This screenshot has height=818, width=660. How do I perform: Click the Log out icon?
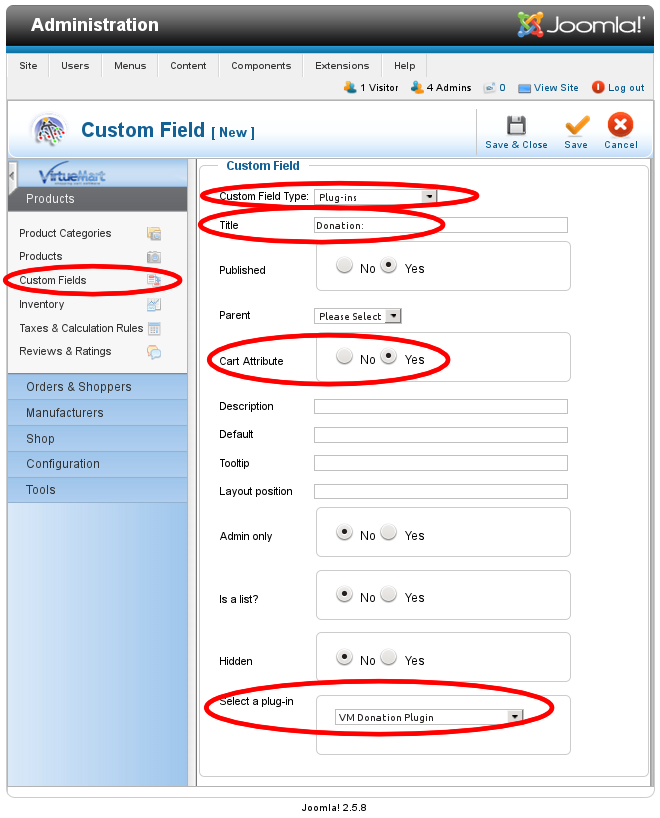tap(598, 88)
